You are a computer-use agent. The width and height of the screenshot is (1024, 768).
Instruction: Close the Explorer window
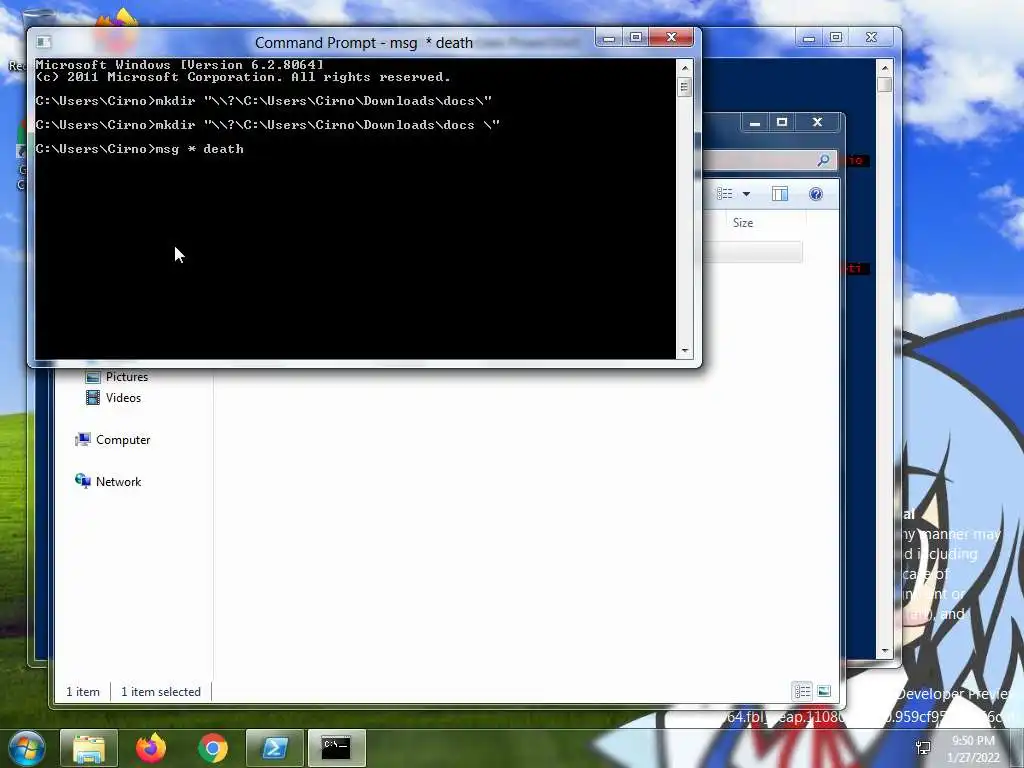click(817, 123)
